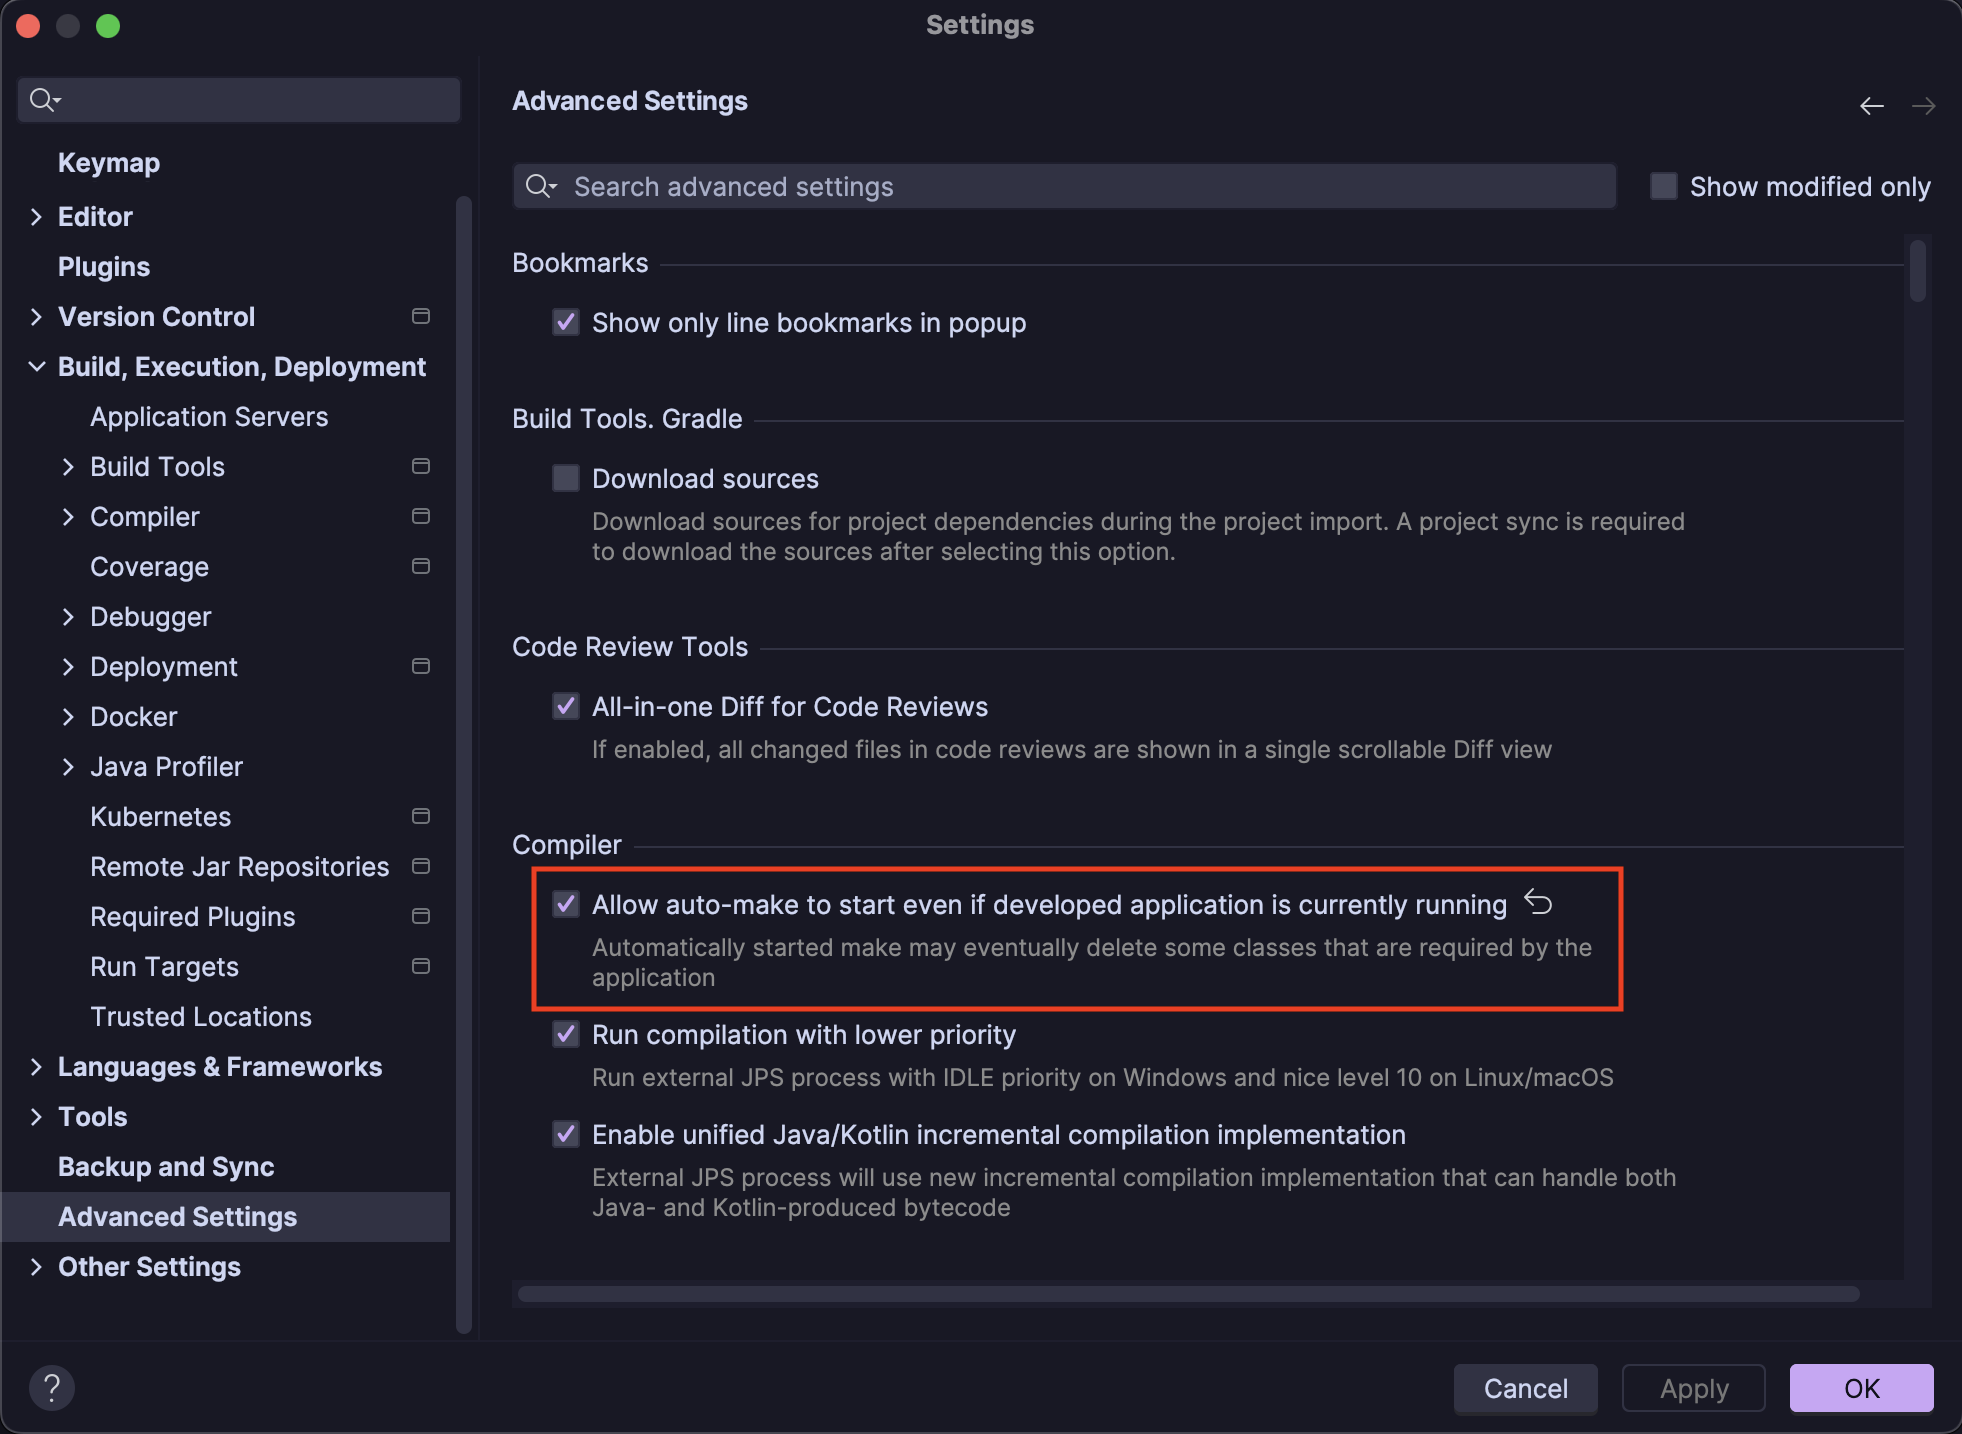Select Trusted Locations in sidebar
Image resolution: width=1962 pixels, height=1434 pixels.
(201, 1016)
